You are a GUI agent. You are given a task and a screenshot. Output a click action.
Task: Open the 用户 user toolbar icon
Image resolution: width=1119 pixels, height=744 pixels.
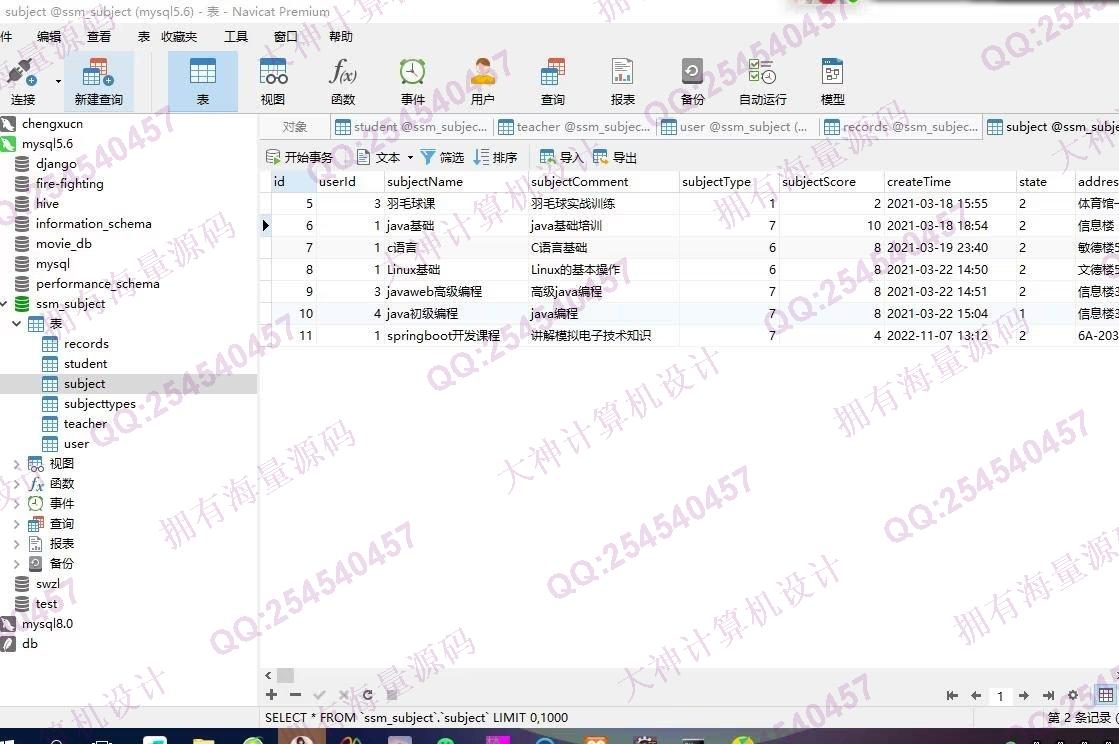482,81
